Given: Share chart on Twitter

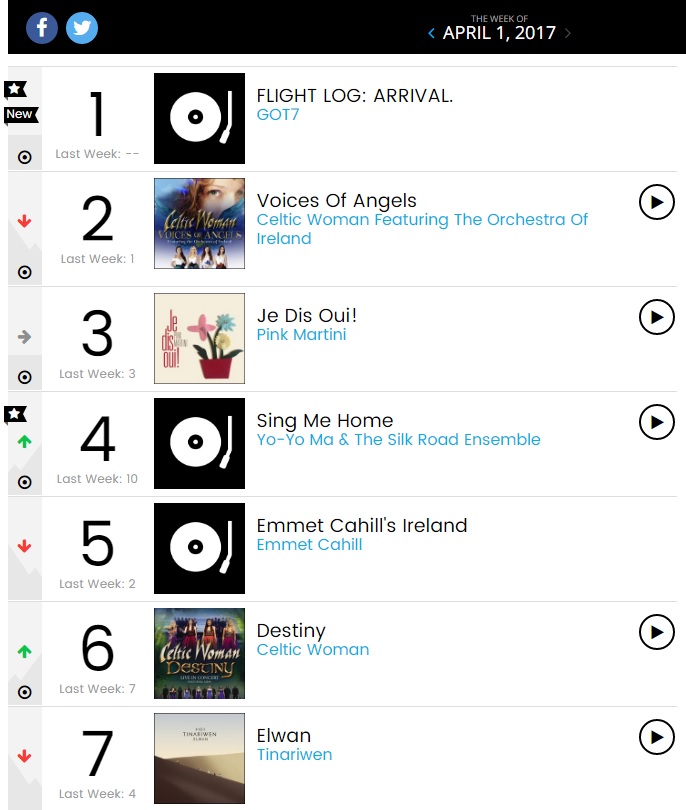Looking at the screenshot, I should [82, 27].
